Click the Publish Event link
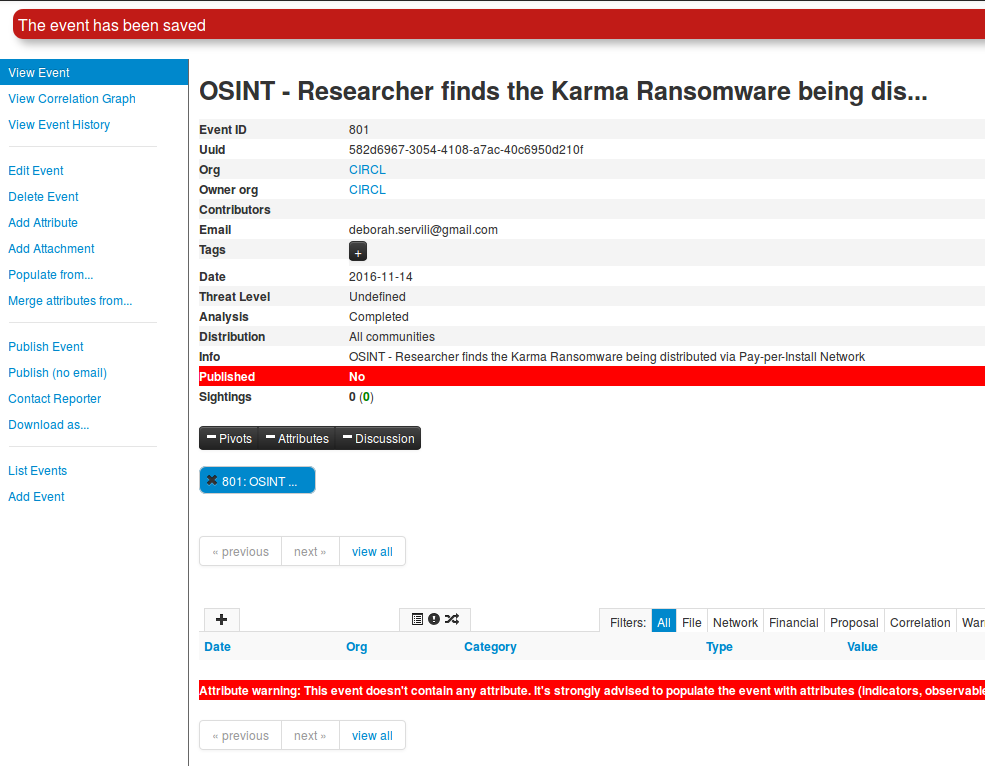The width and height of the screenshot is (985, 766). [x=46, y=347]
